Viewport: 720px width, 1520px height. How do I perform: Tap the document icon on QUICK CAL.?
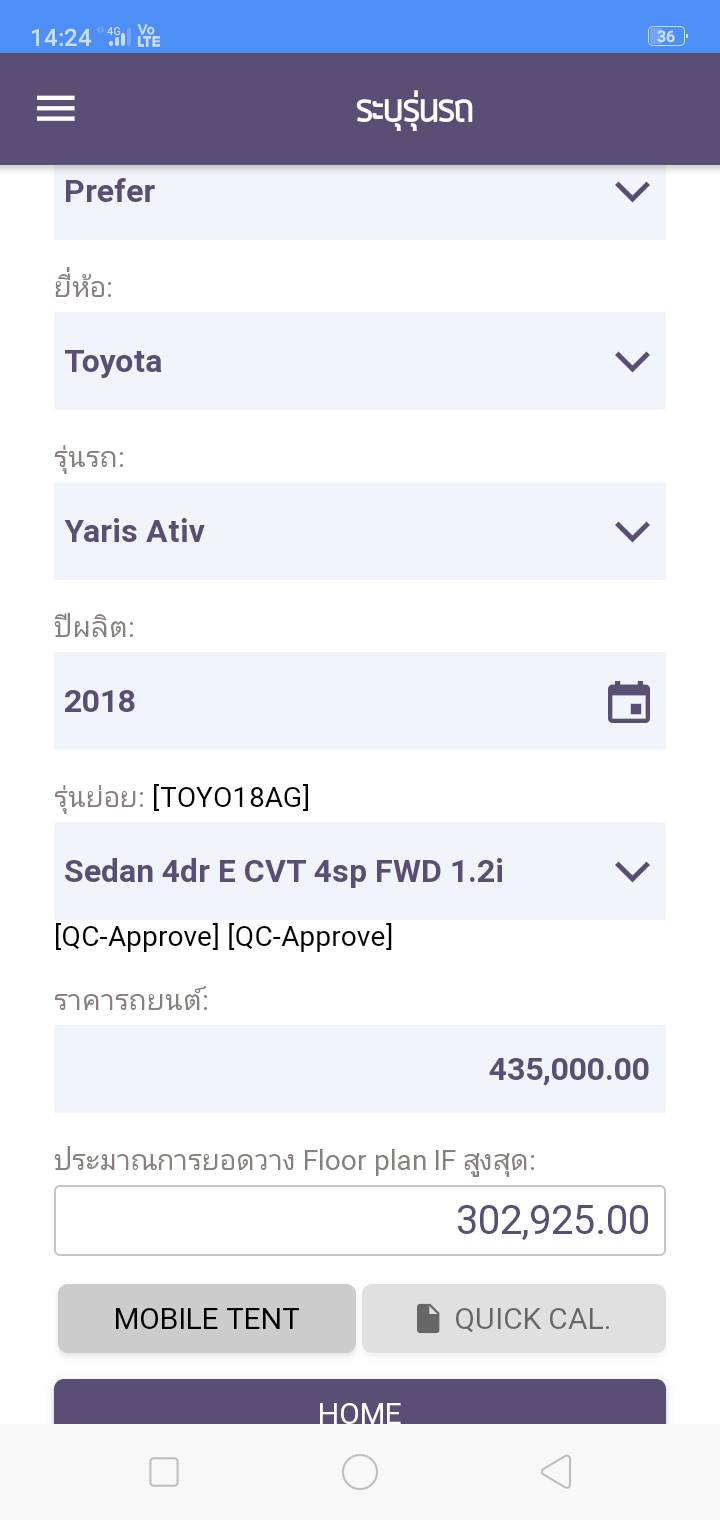[x=428, y=1319]
